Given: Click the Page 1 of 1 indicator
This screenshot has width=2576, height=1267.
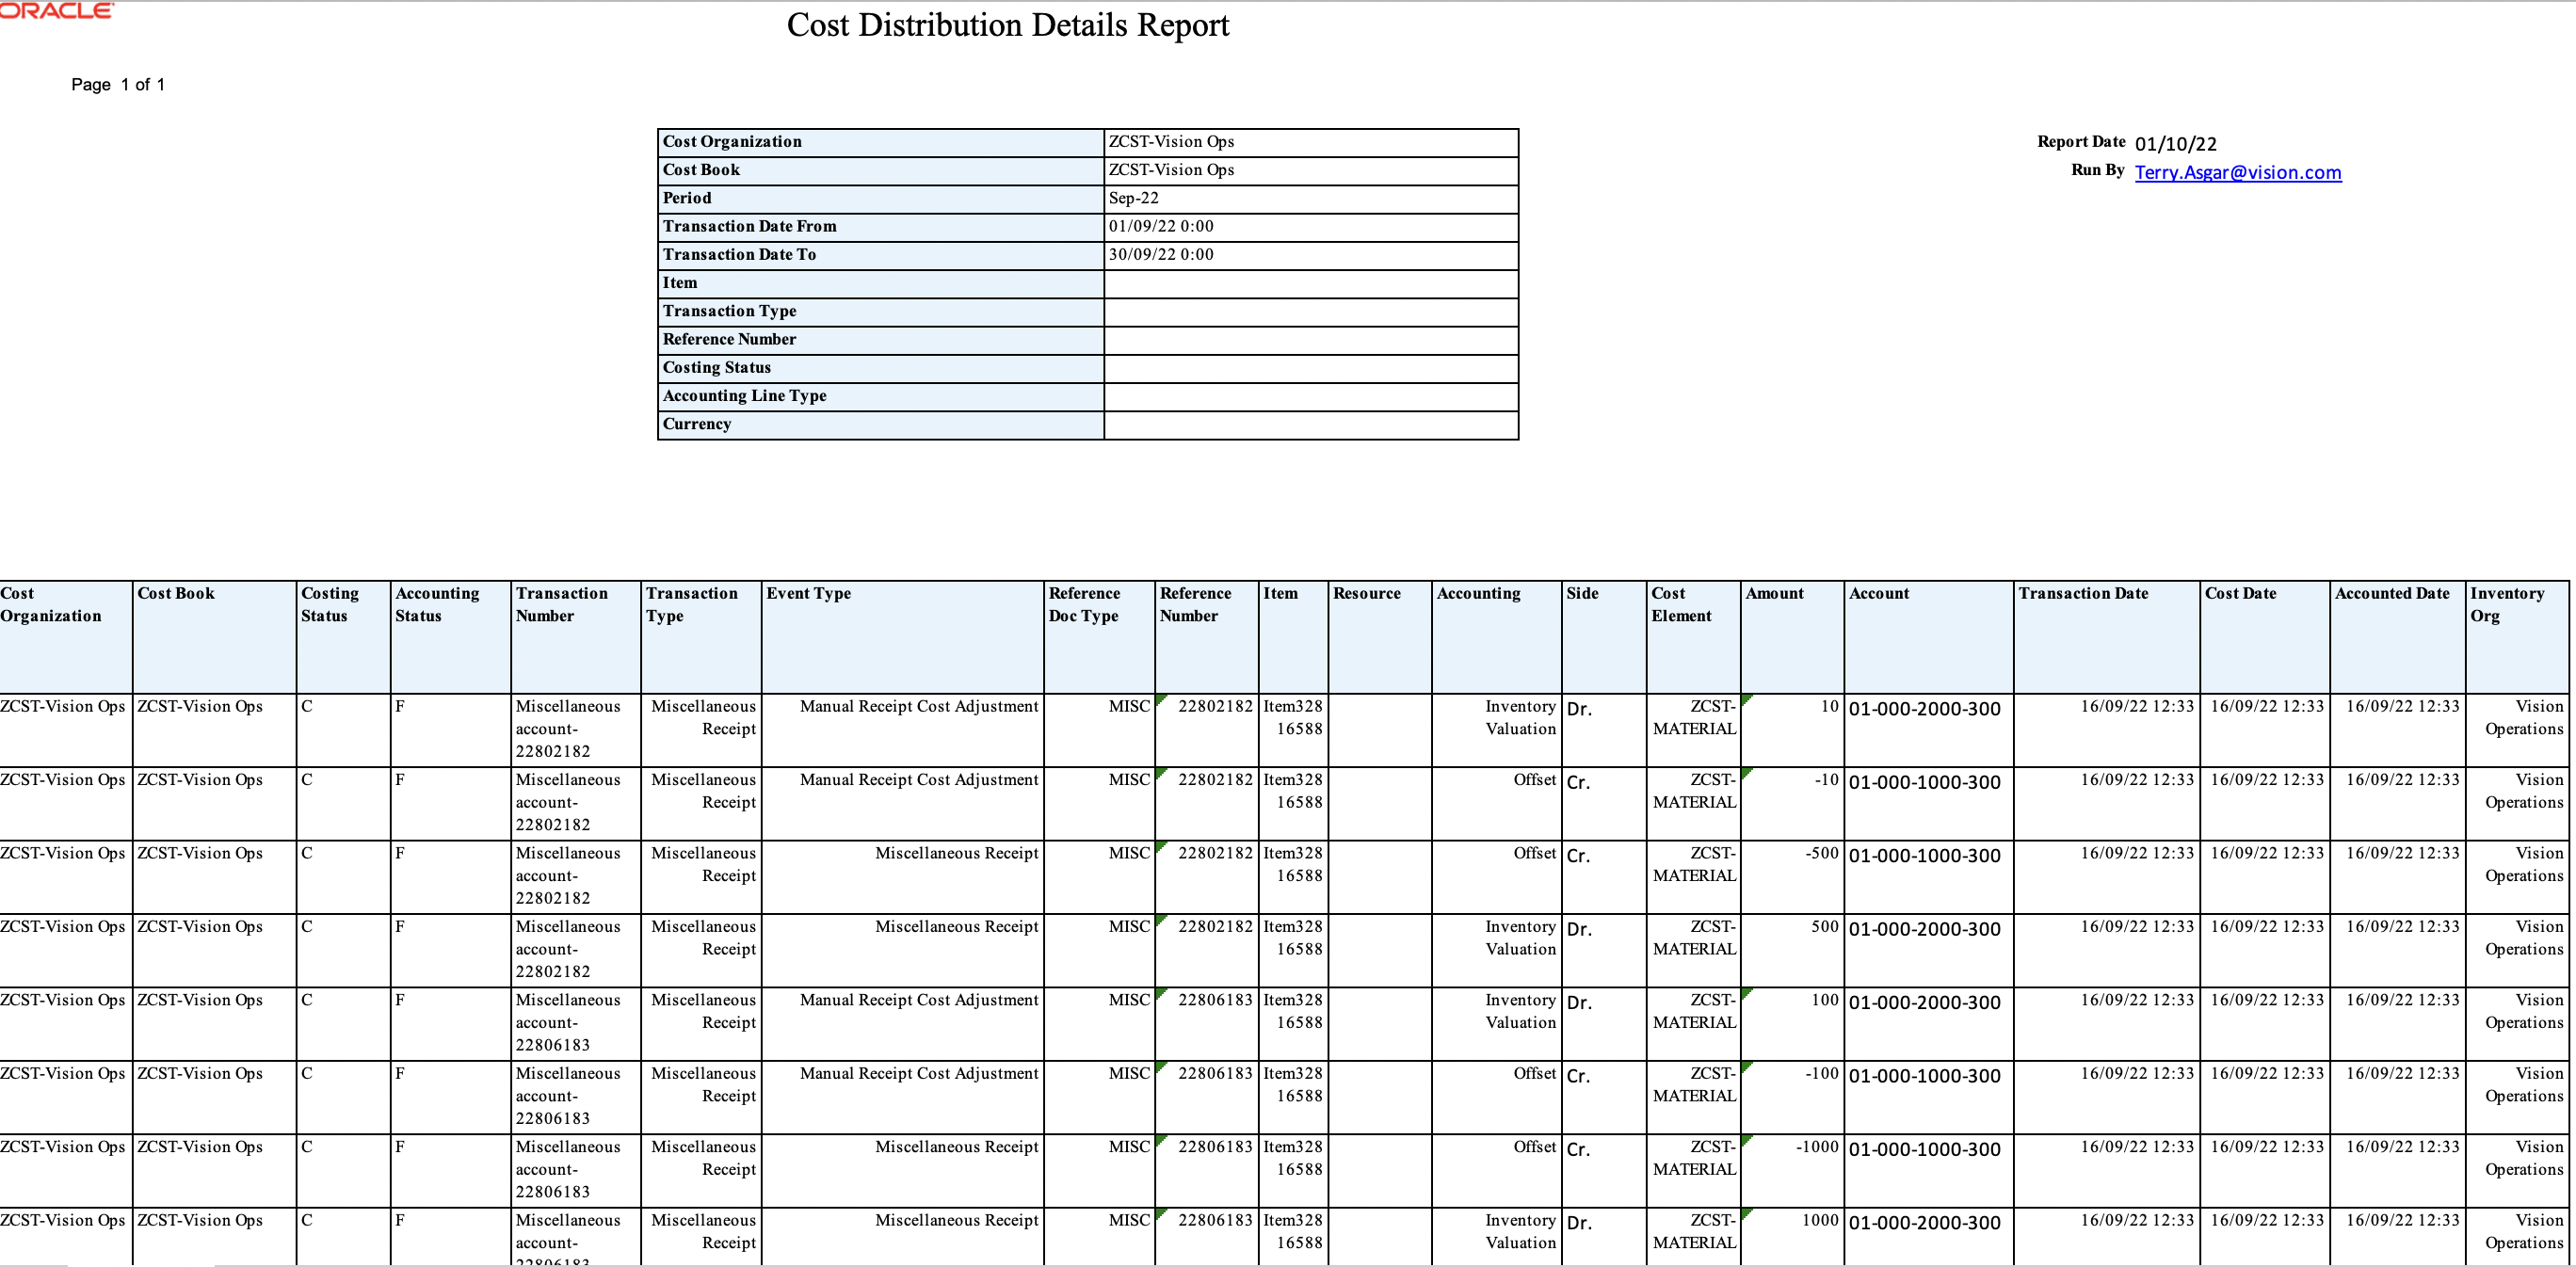Looking at the screenshot, I should (x=118, y=85).
